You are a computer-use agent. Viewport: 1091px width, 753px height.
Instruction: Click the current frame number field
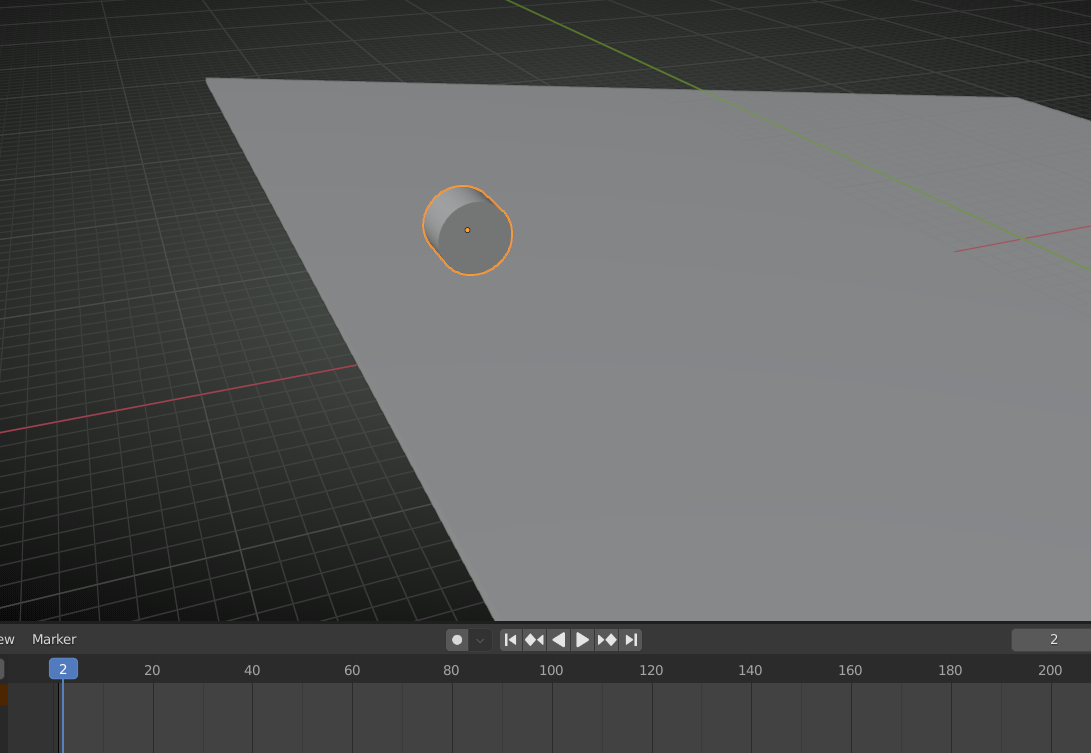pos(1051,640)
